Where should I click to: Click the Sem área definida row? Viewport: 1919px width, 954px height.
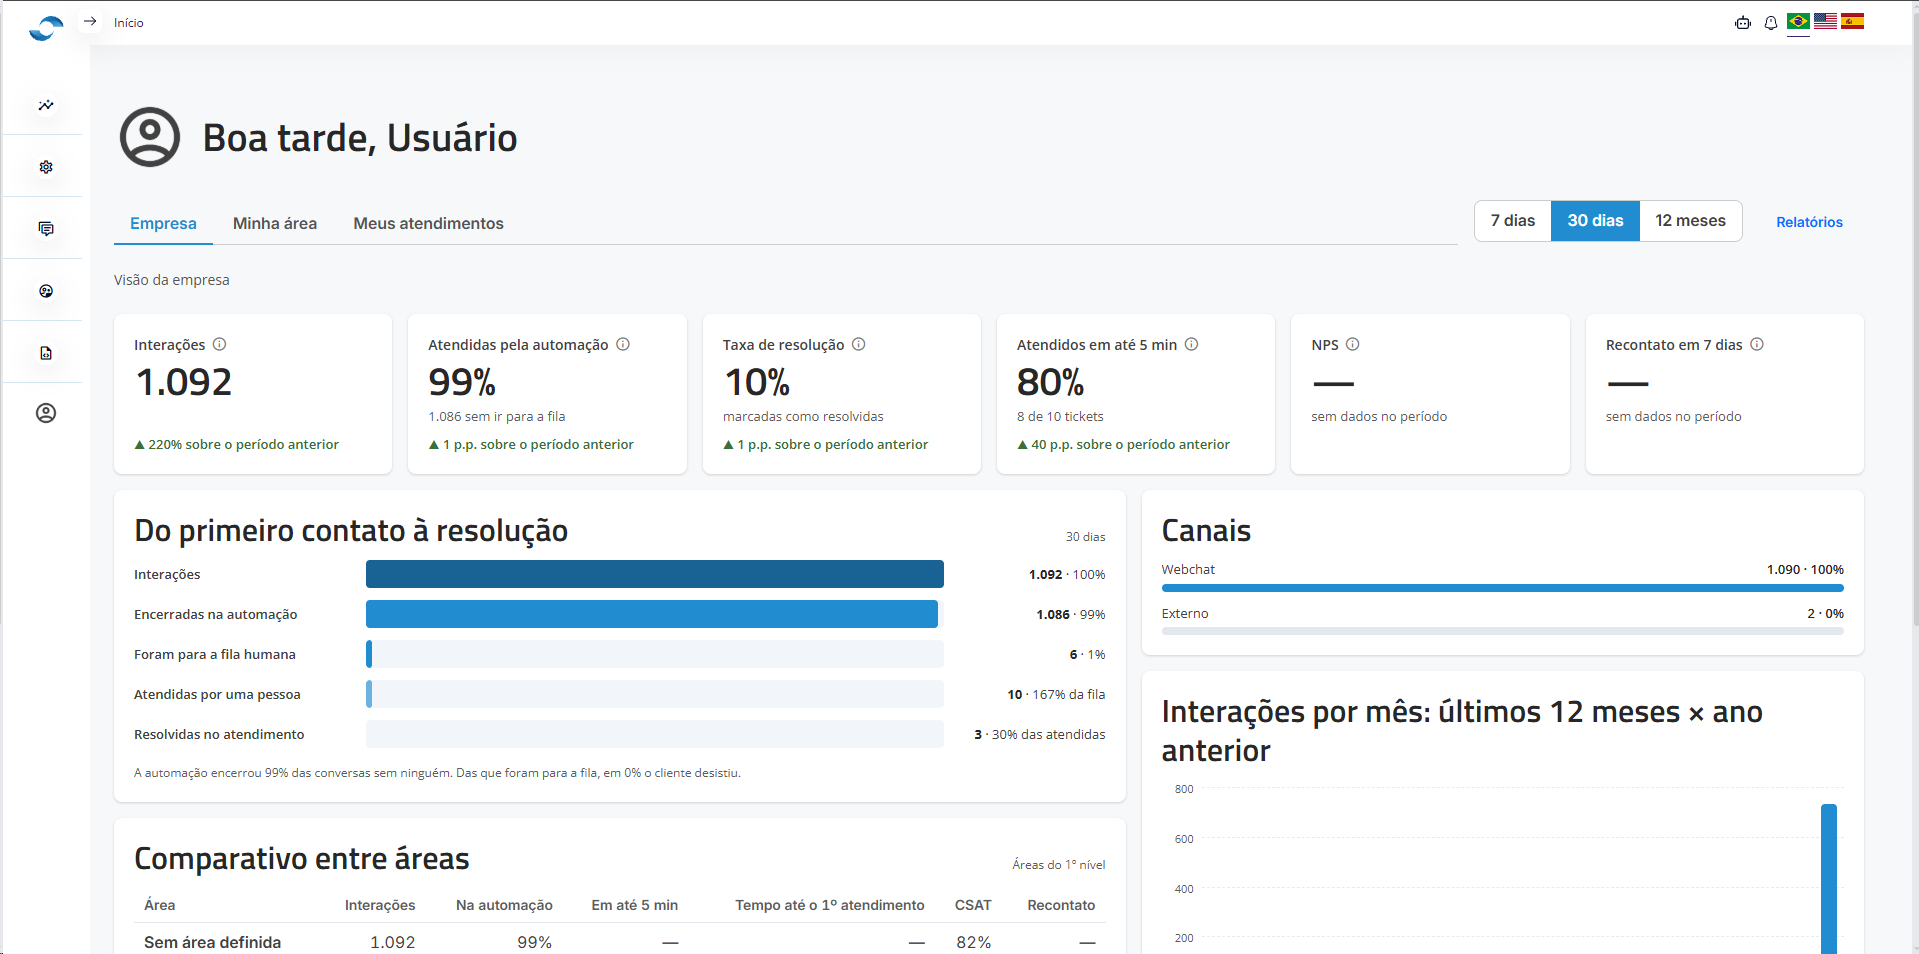[x=620, y=942]
